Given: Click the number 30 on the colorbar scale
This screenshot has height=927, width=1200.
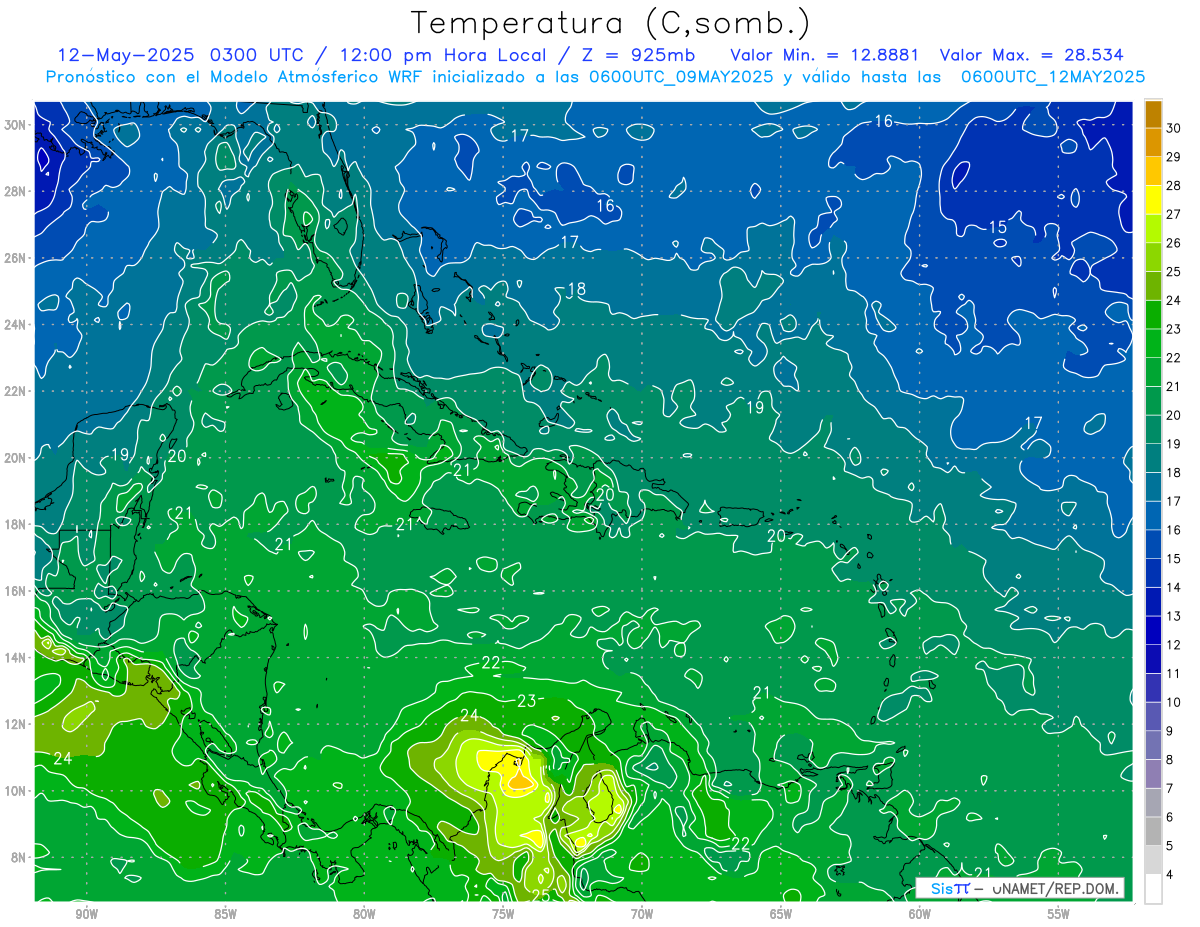Looking at the screenshot, I should 1173,128.
